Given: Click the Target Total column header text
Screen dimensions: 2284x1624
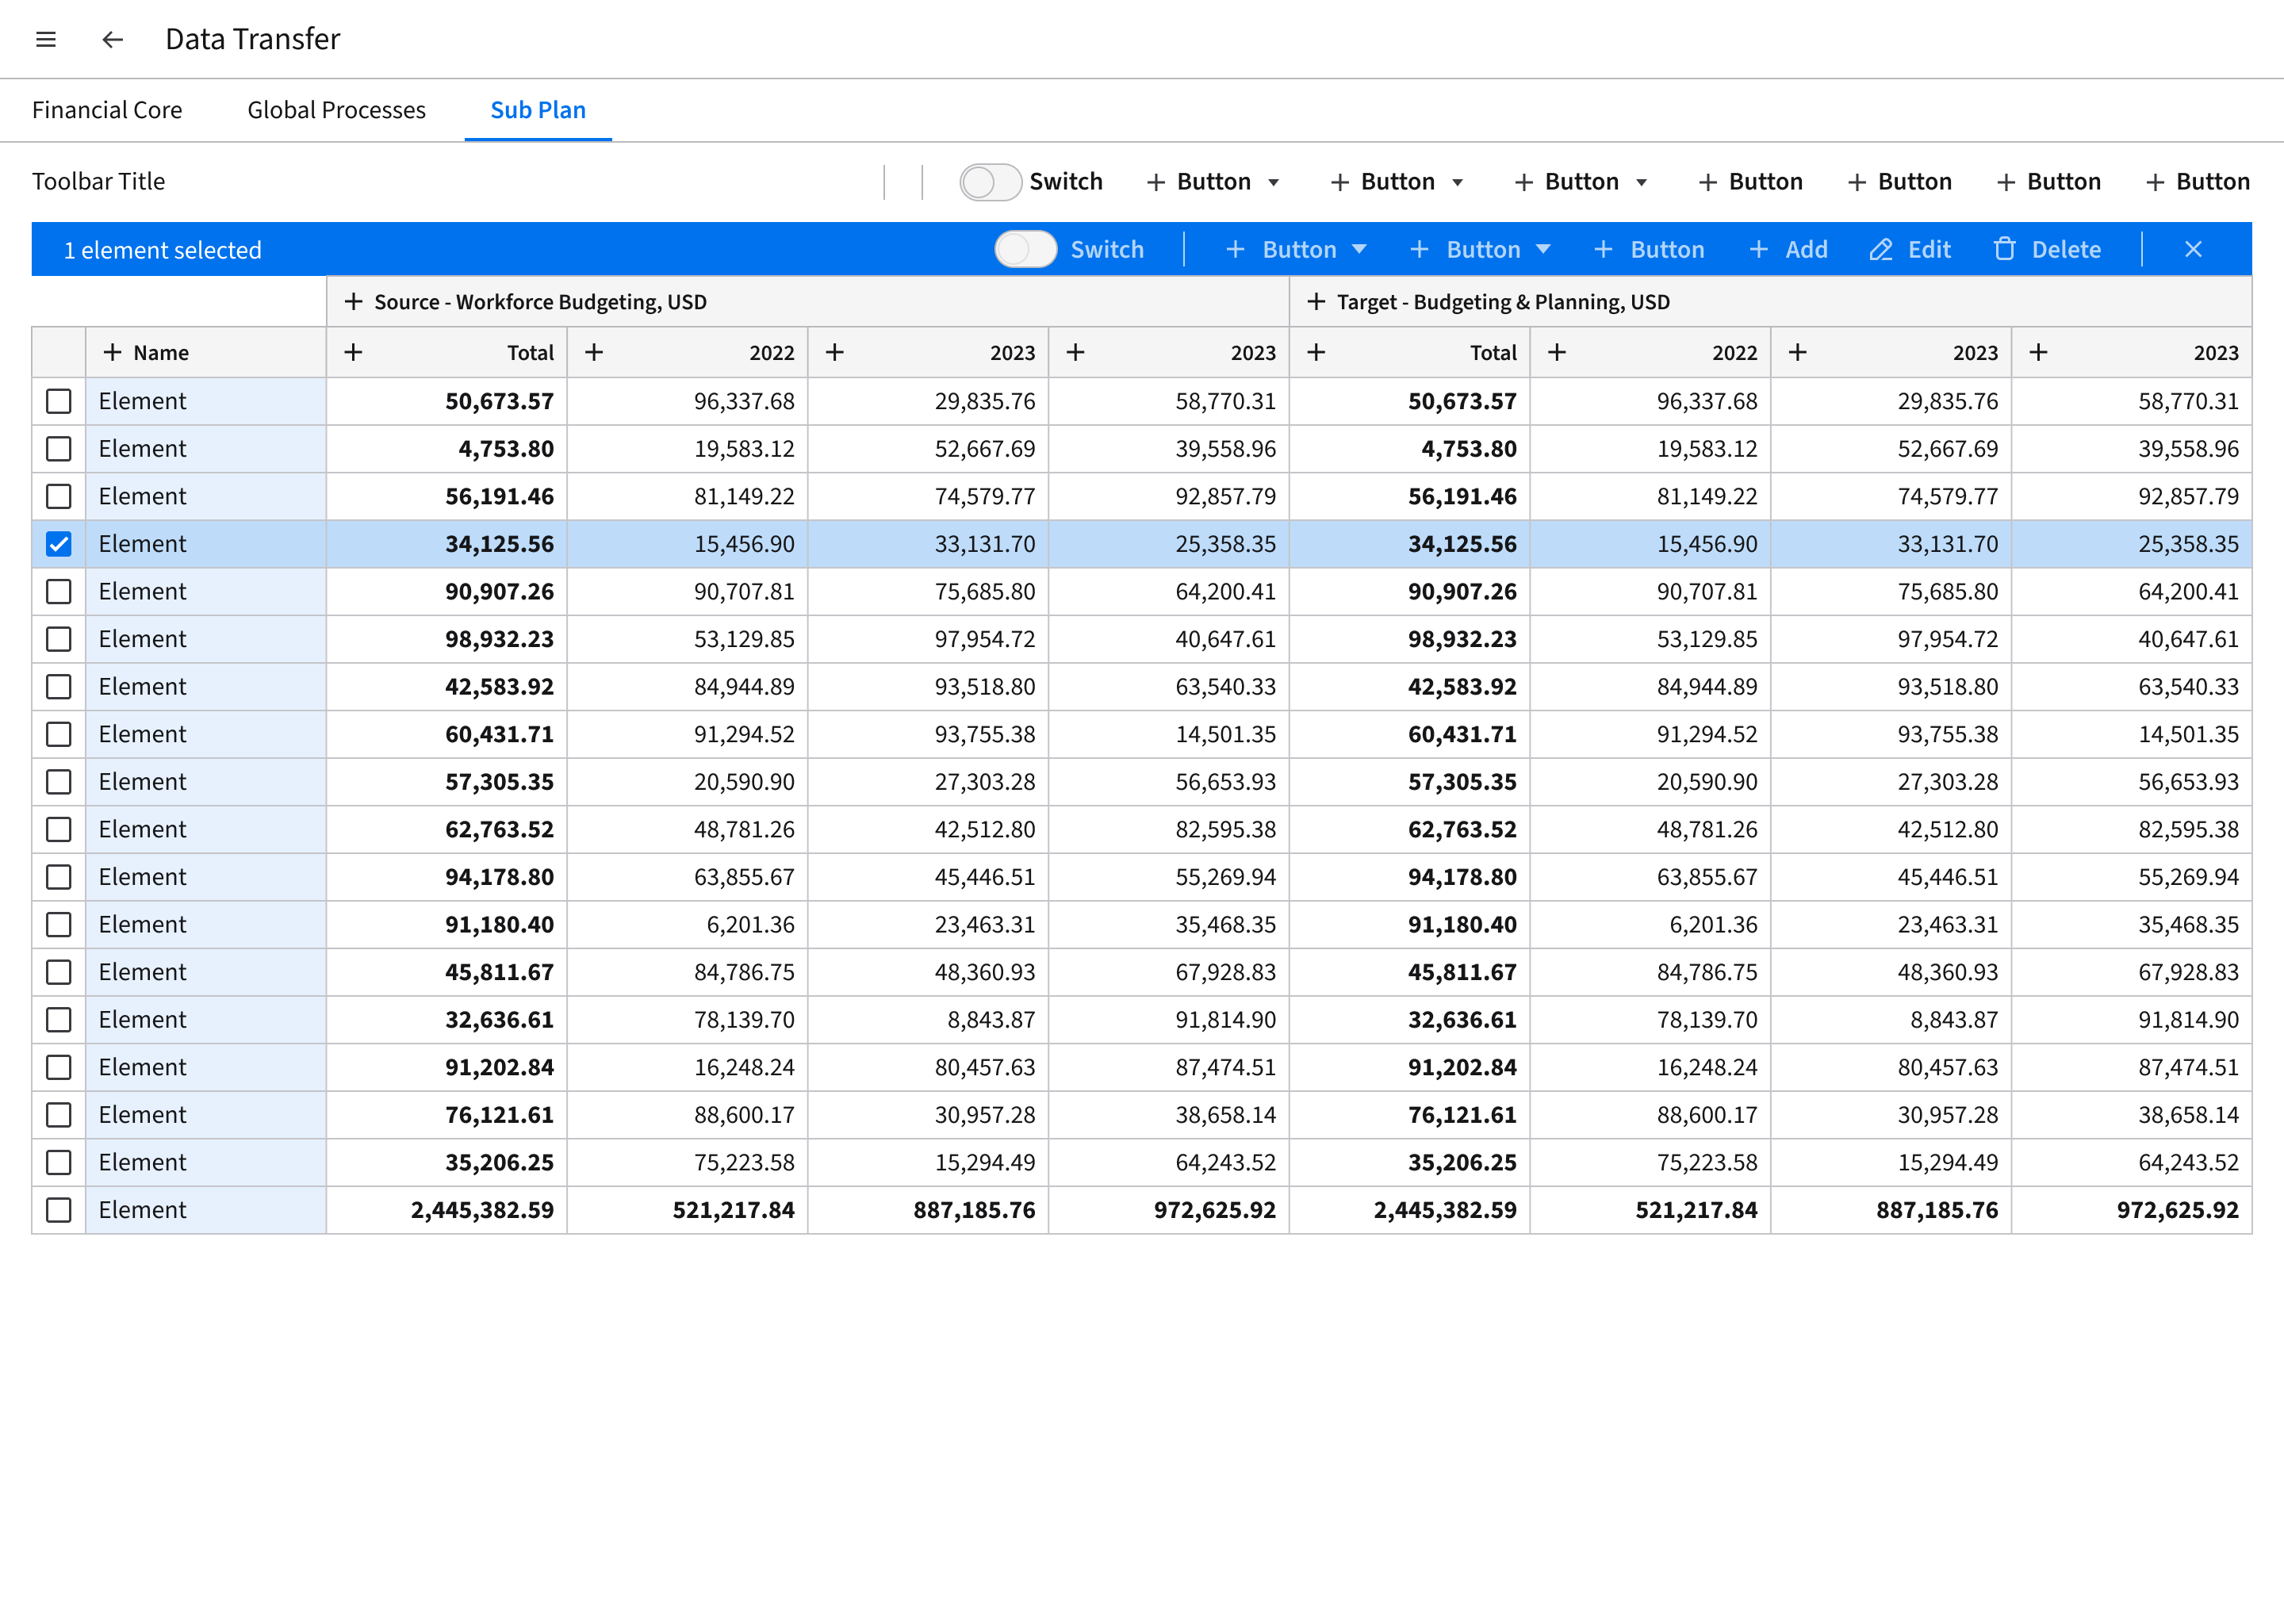Looking at the screenshot, I should pos(1493,353).
